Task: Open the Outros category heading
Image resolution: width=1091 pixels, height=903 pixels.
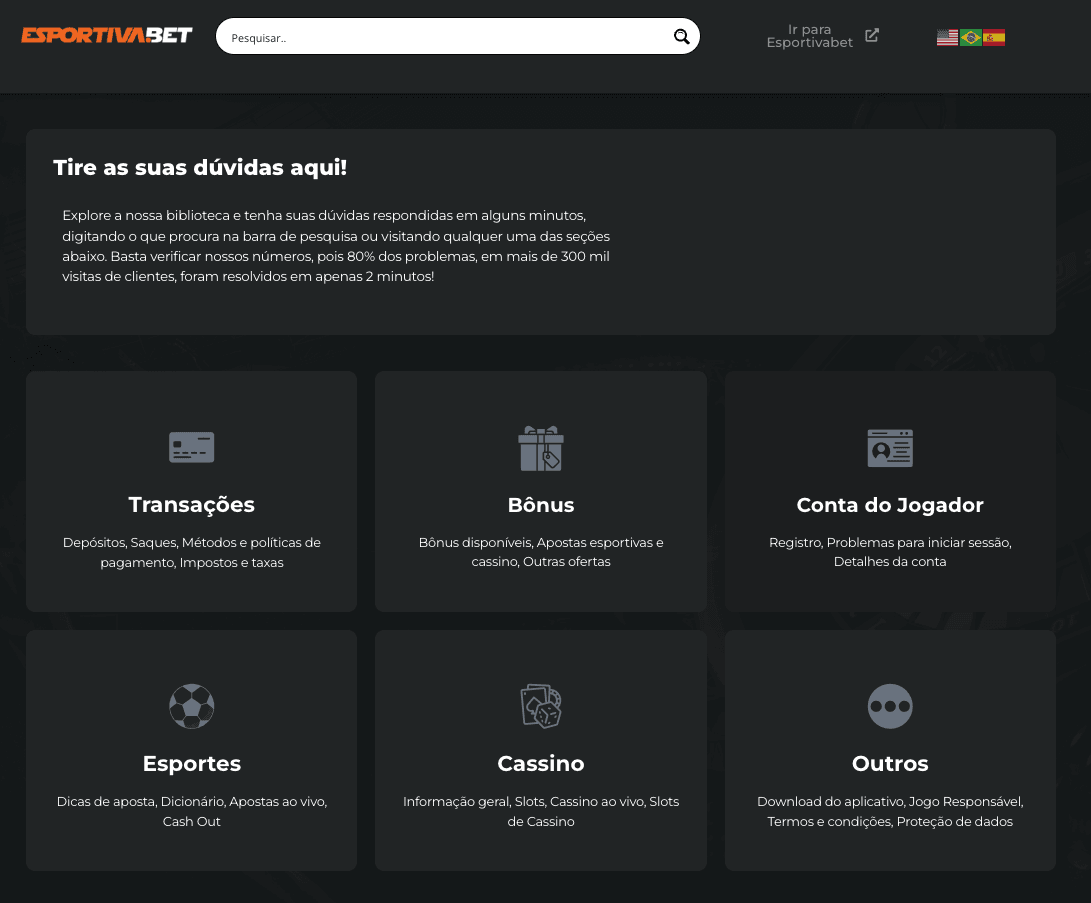Action: click(890, 763)
